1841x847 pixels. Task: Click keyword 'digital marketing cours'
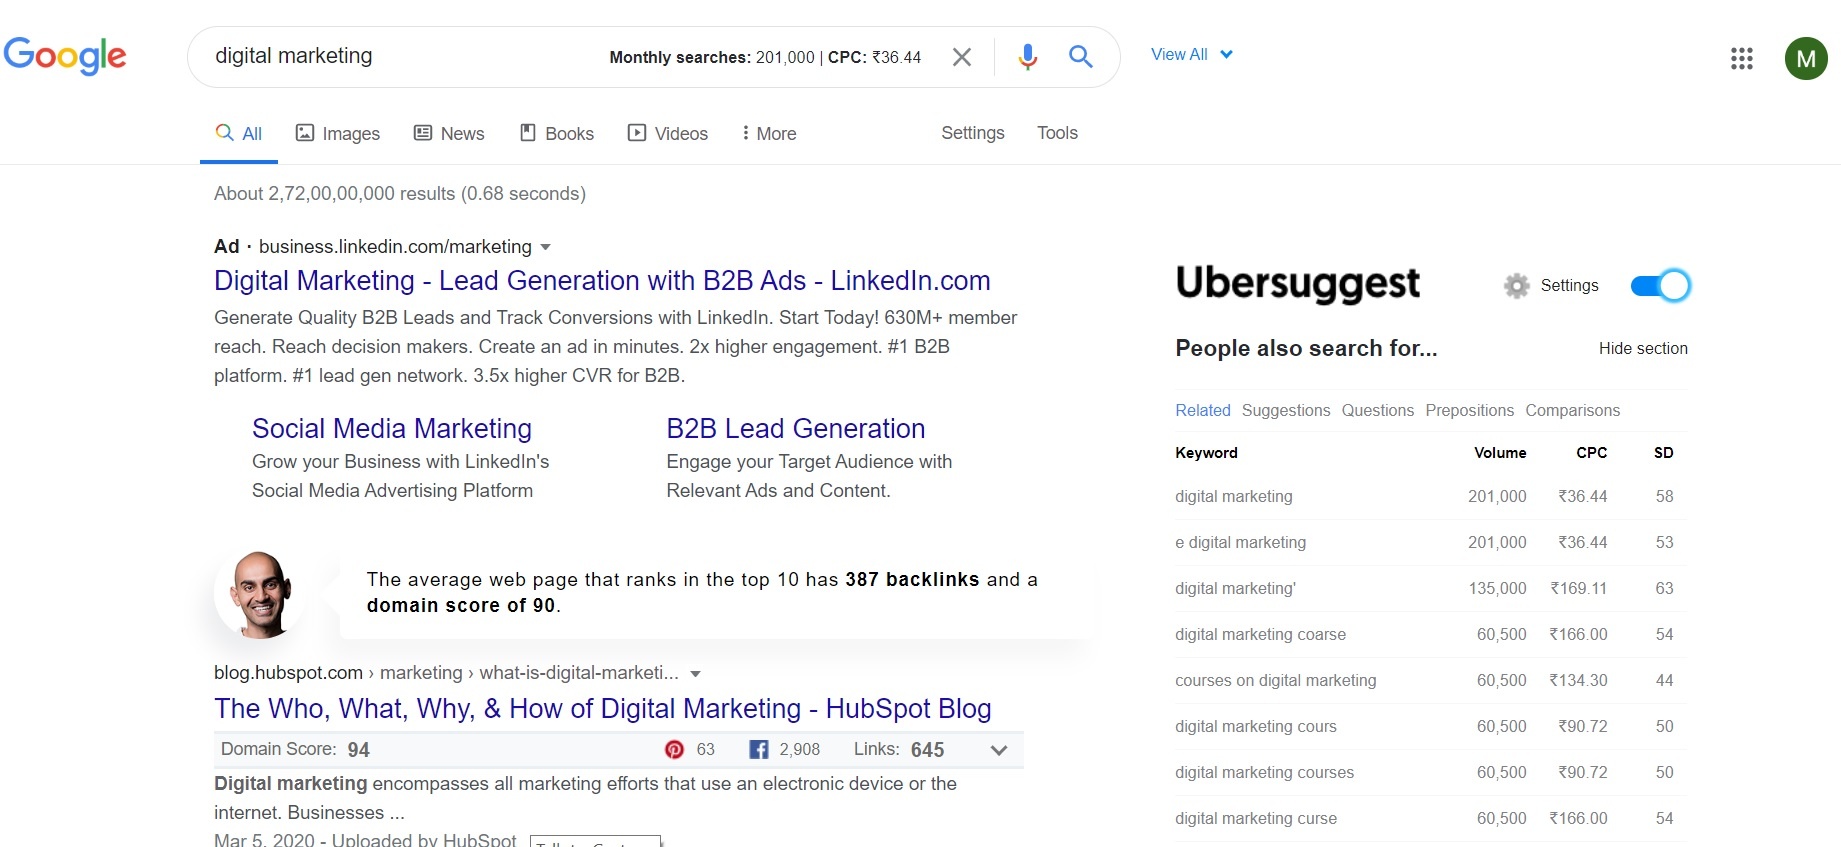[x=1256, y=726]
